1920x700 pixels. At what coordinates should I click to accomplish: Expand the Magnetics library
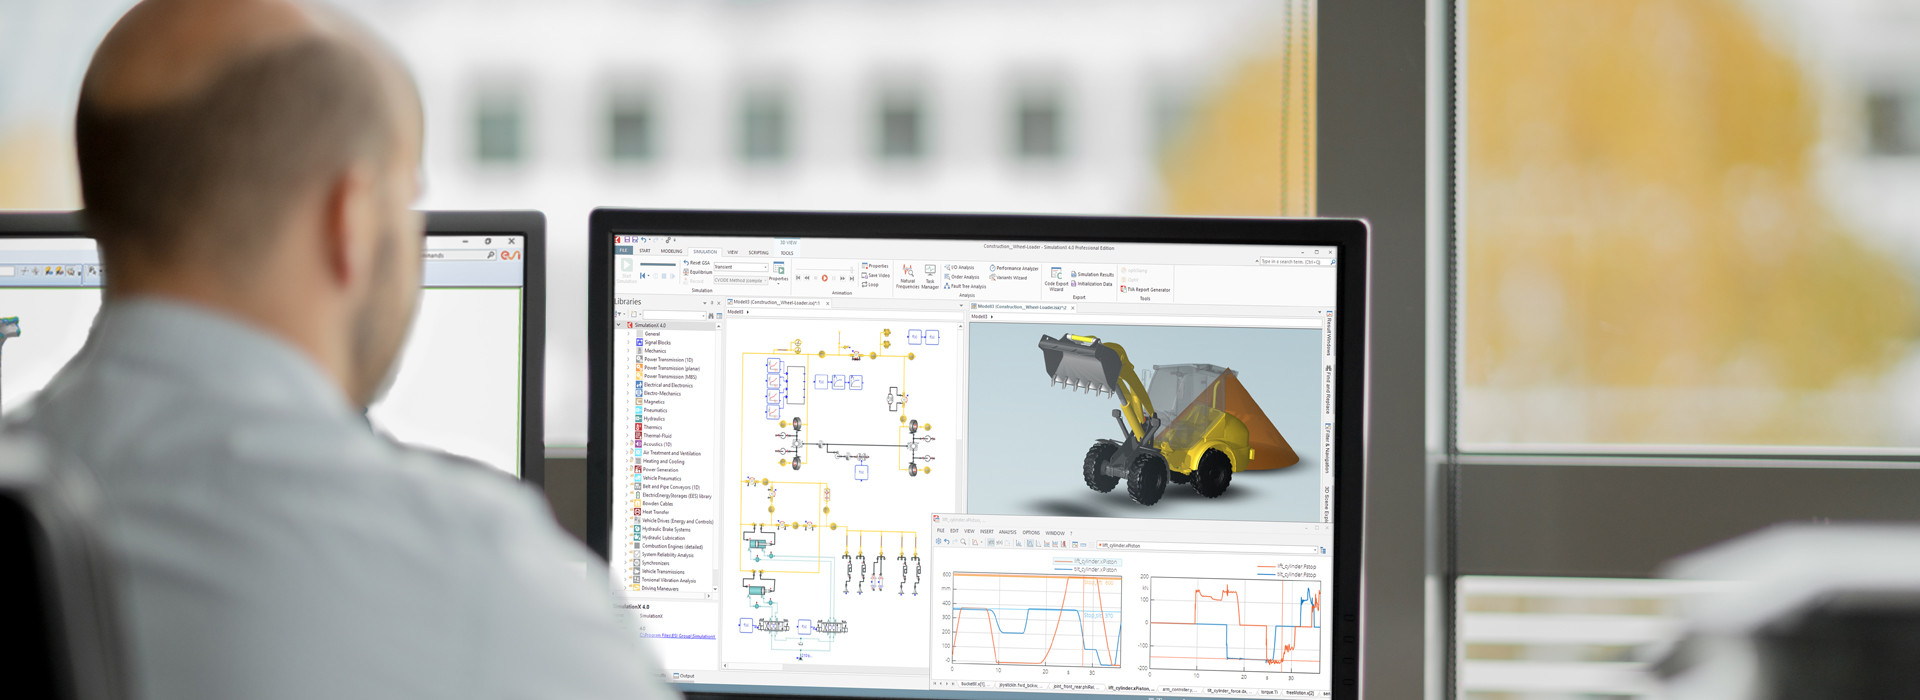click(629, 402)
